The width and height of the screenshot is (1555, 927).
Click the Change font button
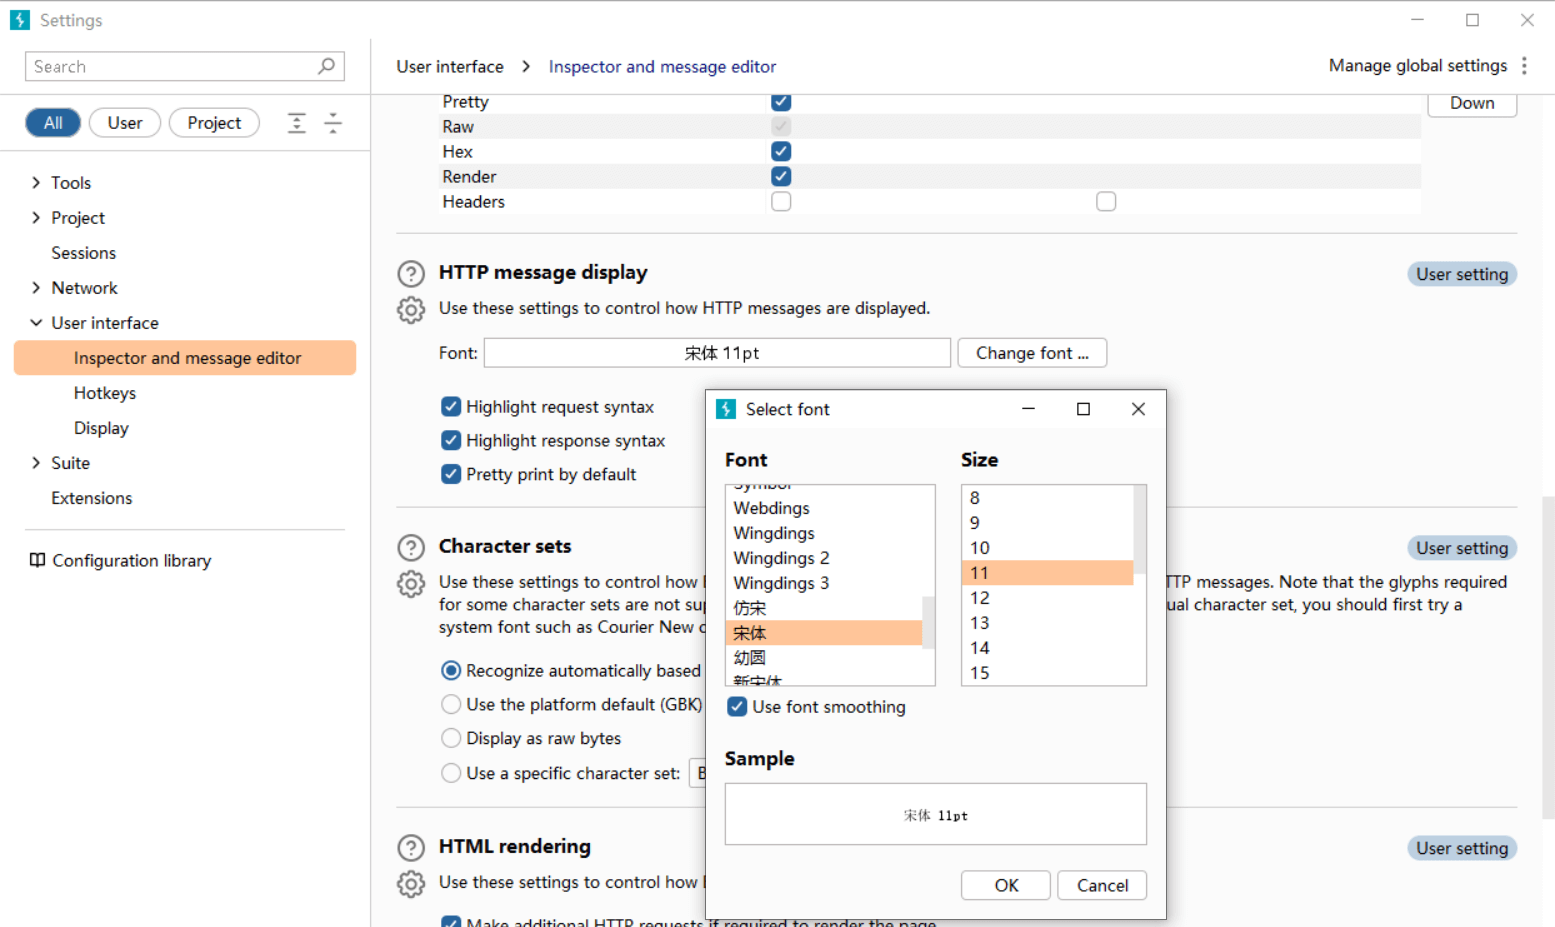click(x=1031, y=353)
